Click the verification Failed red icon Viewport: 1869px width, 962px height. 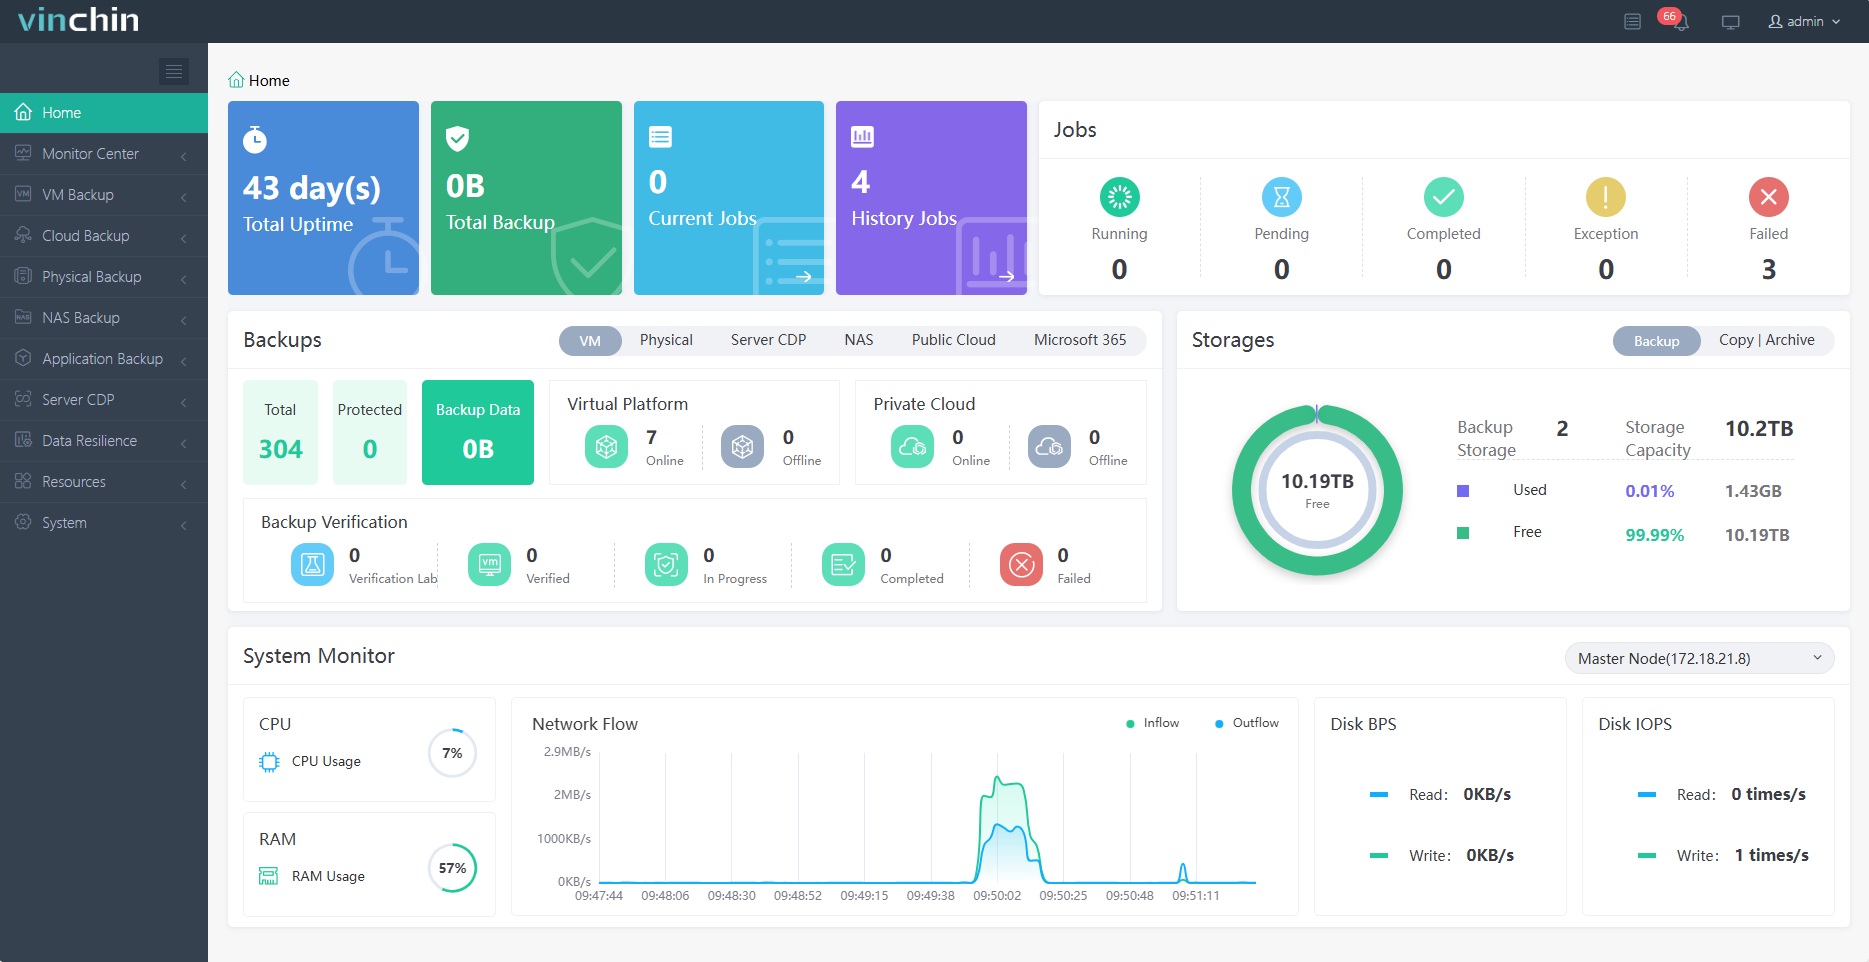pyautogui.click(x=1021, y=565)
